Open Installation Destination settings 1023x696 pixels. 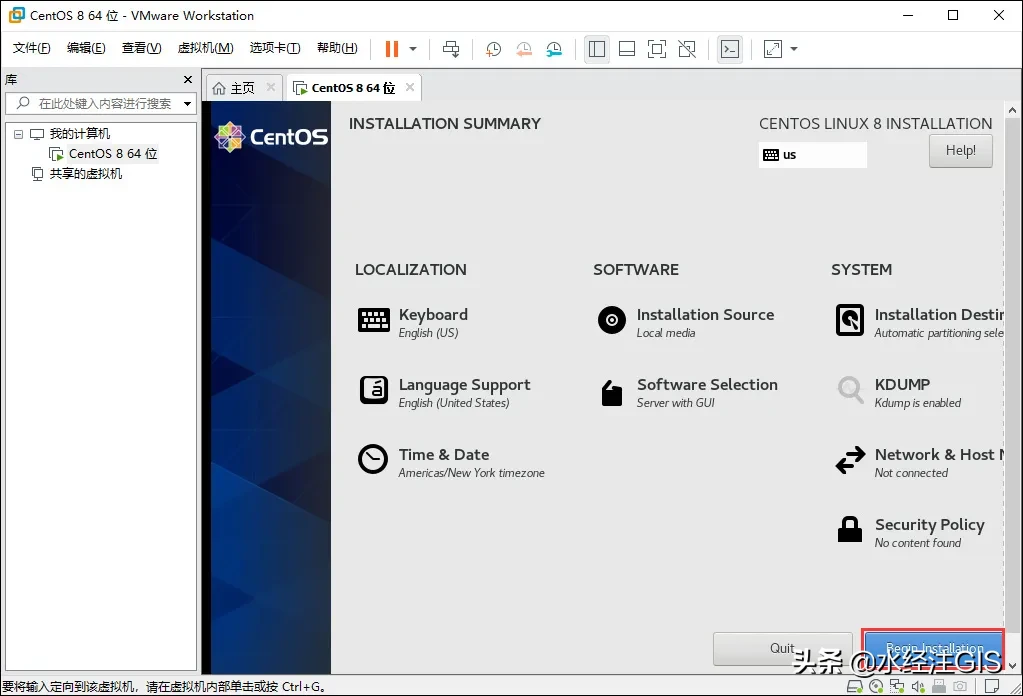919,322
